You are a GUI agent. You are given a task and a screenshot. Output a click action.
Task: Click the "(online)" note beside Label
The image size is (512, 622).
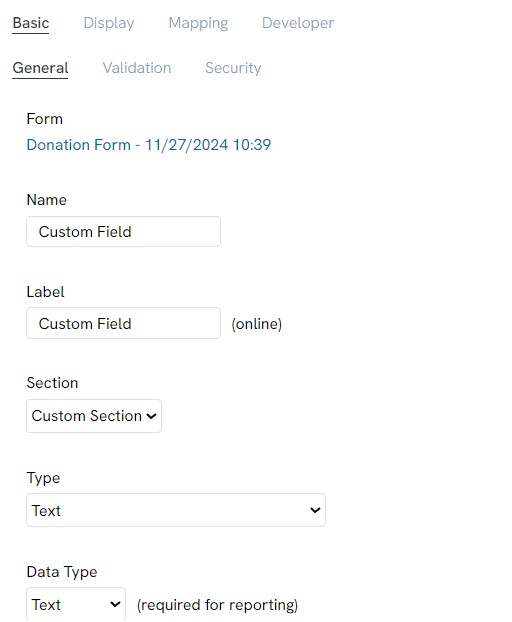tap(257, 324)
